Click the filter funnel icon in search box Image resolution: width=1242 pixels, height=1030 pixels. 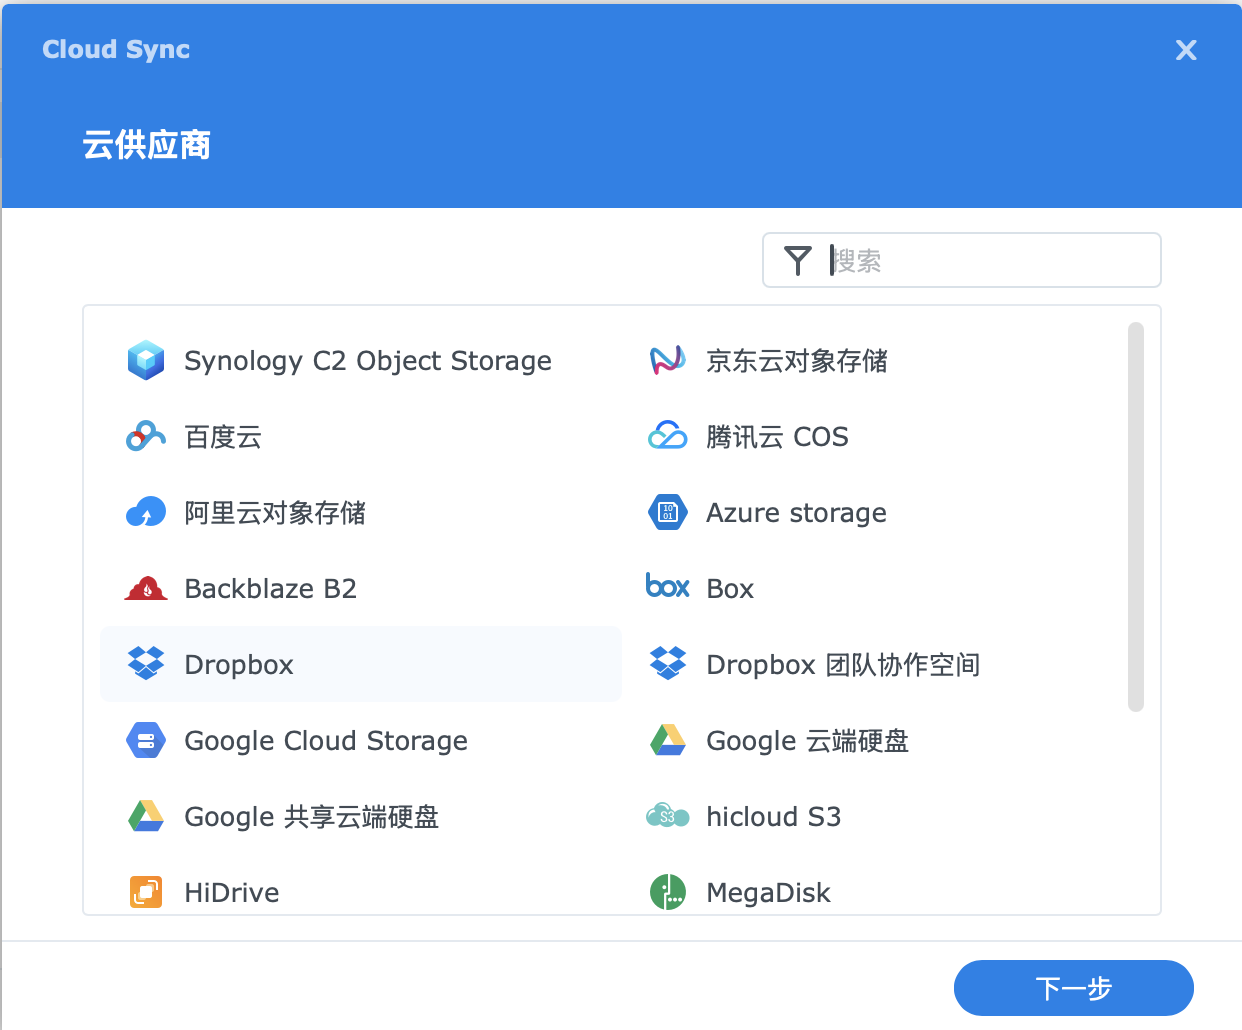pos(798,260)
